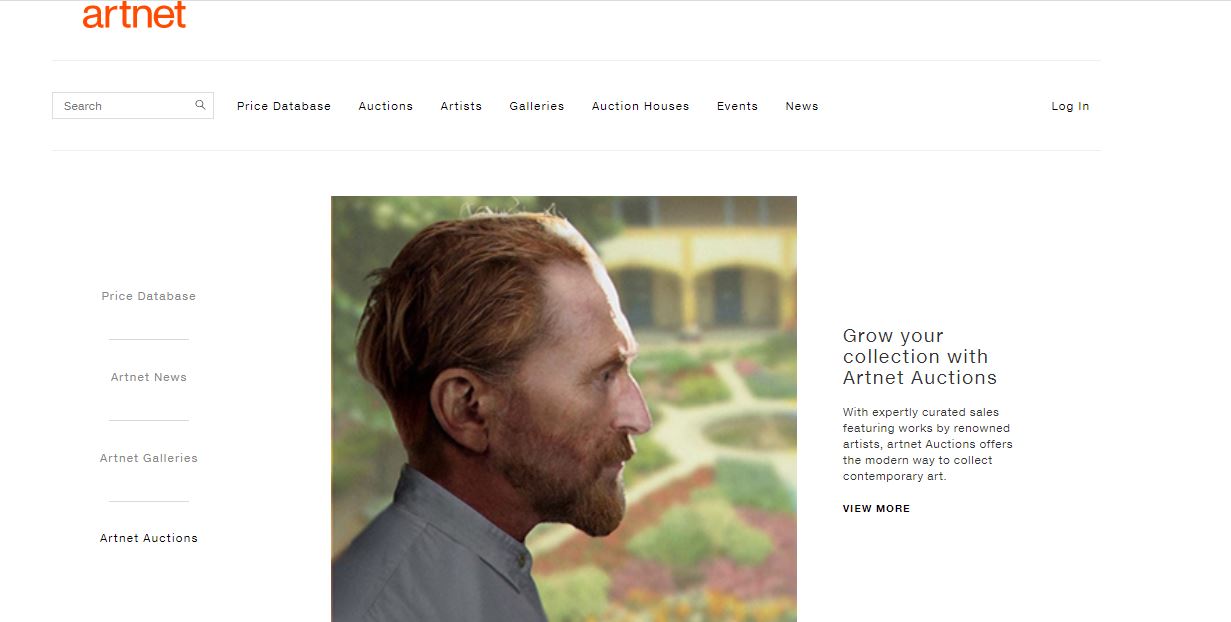Click the VIEW MORE link
1231x622 pixels.
[876, 508]
